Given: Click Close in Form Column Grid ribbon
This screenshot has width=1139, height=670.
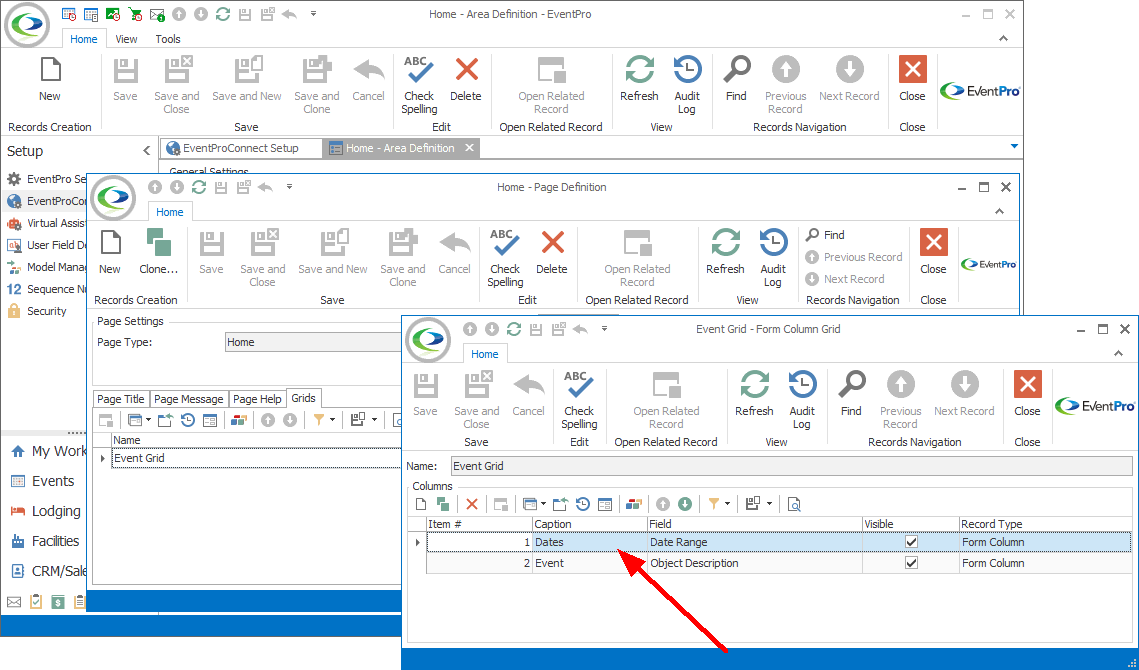Looking at the screenshot, I should click(1027, 395).
